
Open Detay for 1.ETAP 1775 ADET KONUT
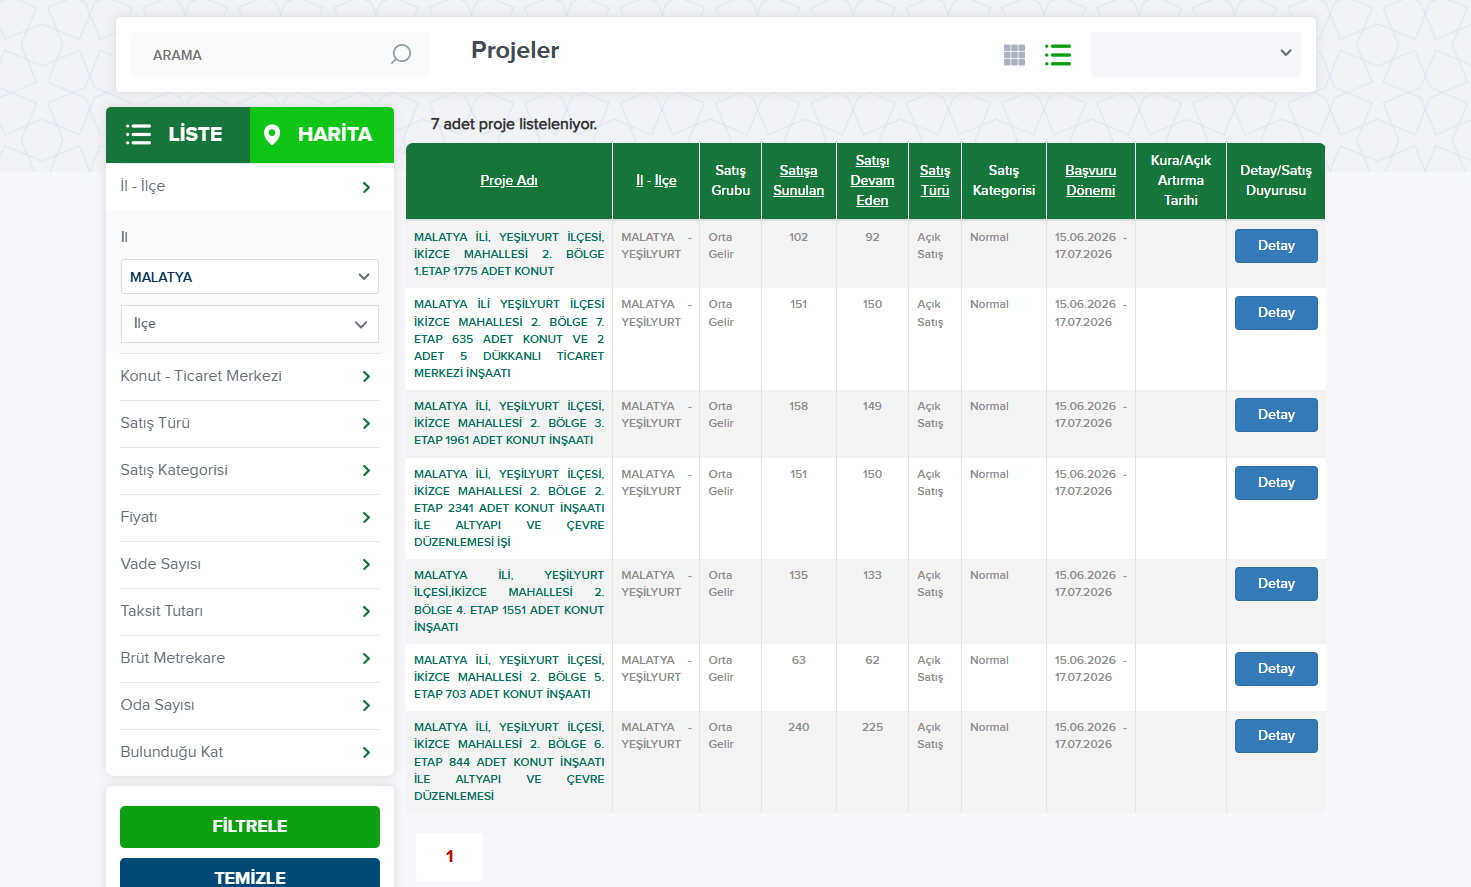click(x=1276, y=246)
